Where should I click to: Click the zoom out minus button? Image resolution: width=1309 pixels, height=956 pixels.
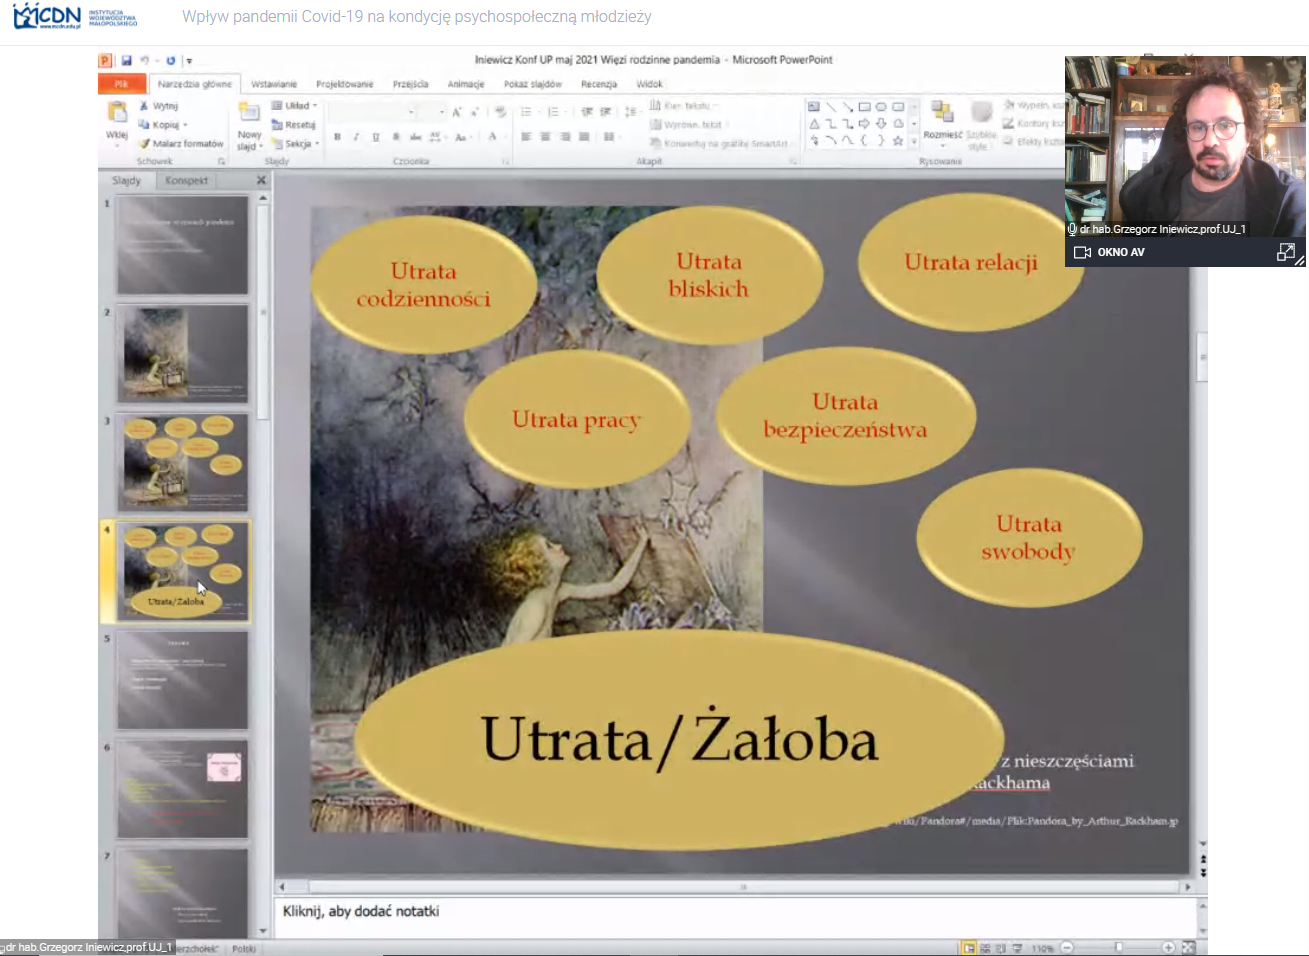[1067, 947]
